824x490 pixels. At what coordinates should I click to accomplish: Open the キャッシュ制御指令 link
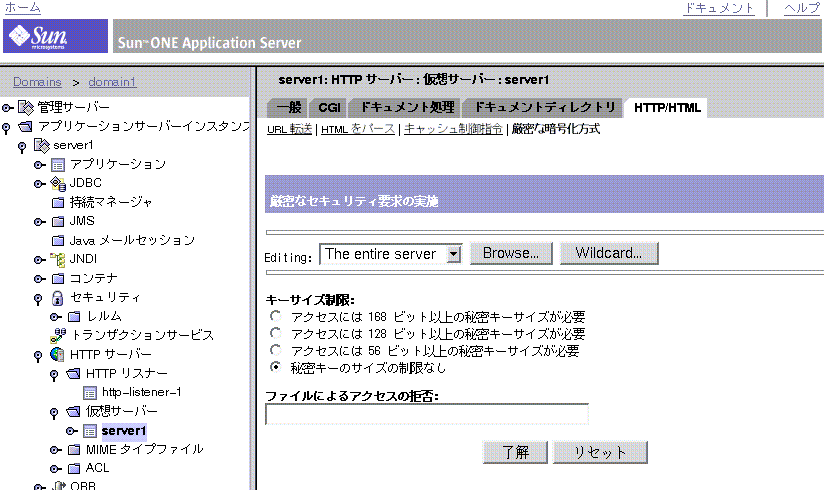tap(453, 129)
